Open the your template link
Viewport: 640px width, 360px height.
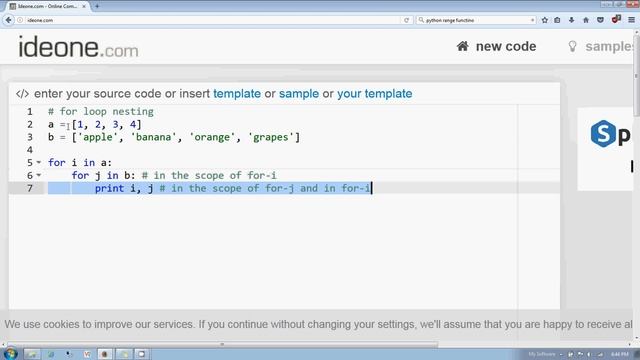(x=374, y=93)
